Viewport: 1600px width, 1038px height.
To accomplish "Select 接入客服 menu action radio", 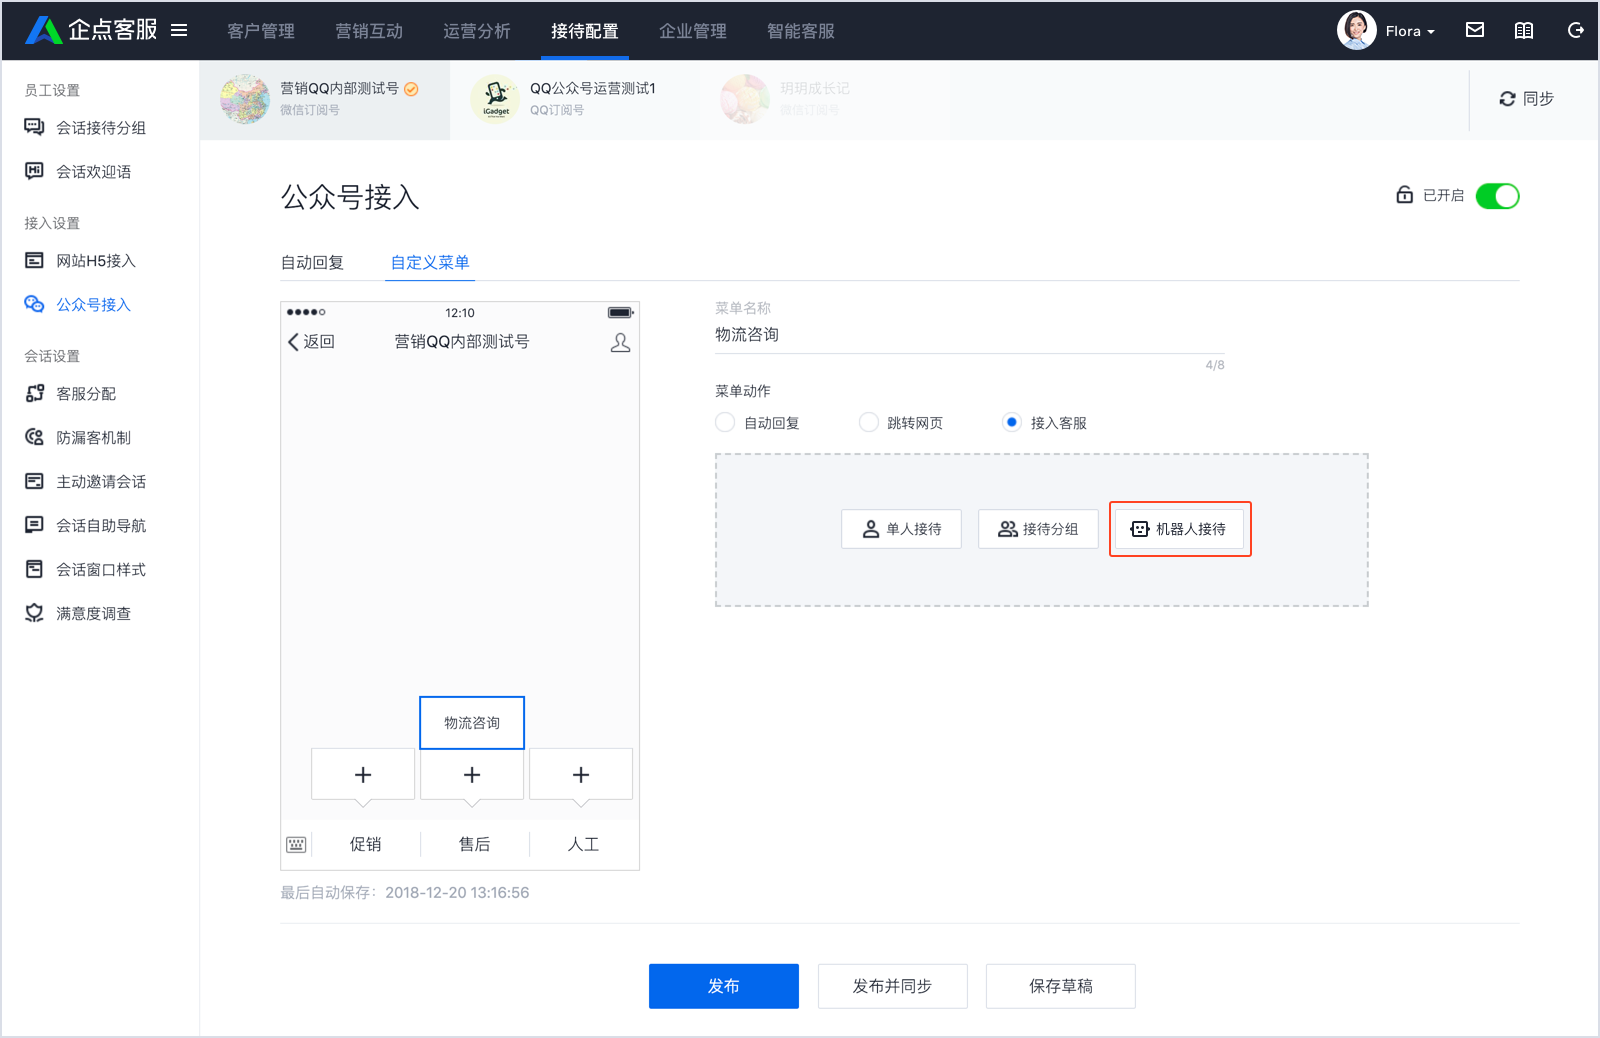I will click(1012, 422).
